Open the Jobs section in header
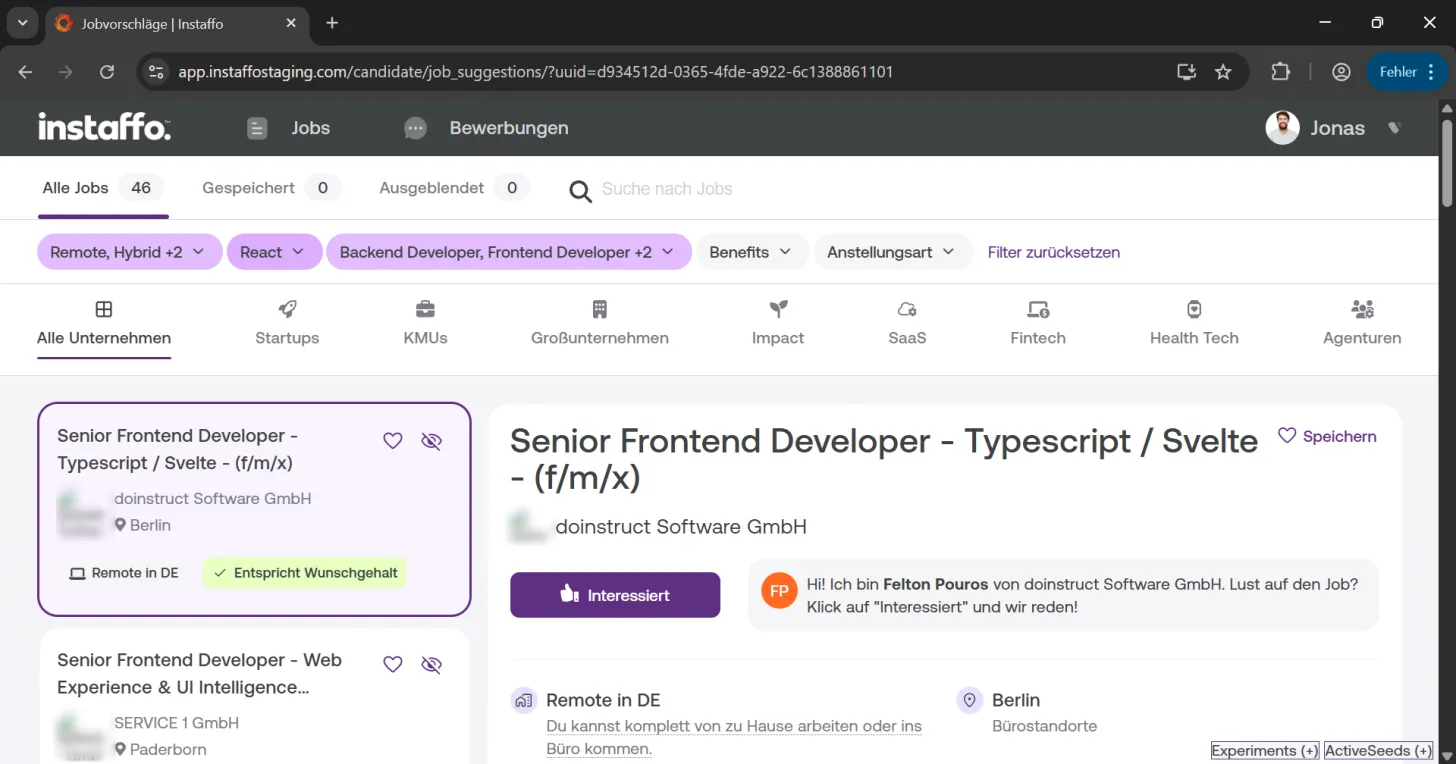This screenshot has width=1456, height=764. (x=288, y=128)
